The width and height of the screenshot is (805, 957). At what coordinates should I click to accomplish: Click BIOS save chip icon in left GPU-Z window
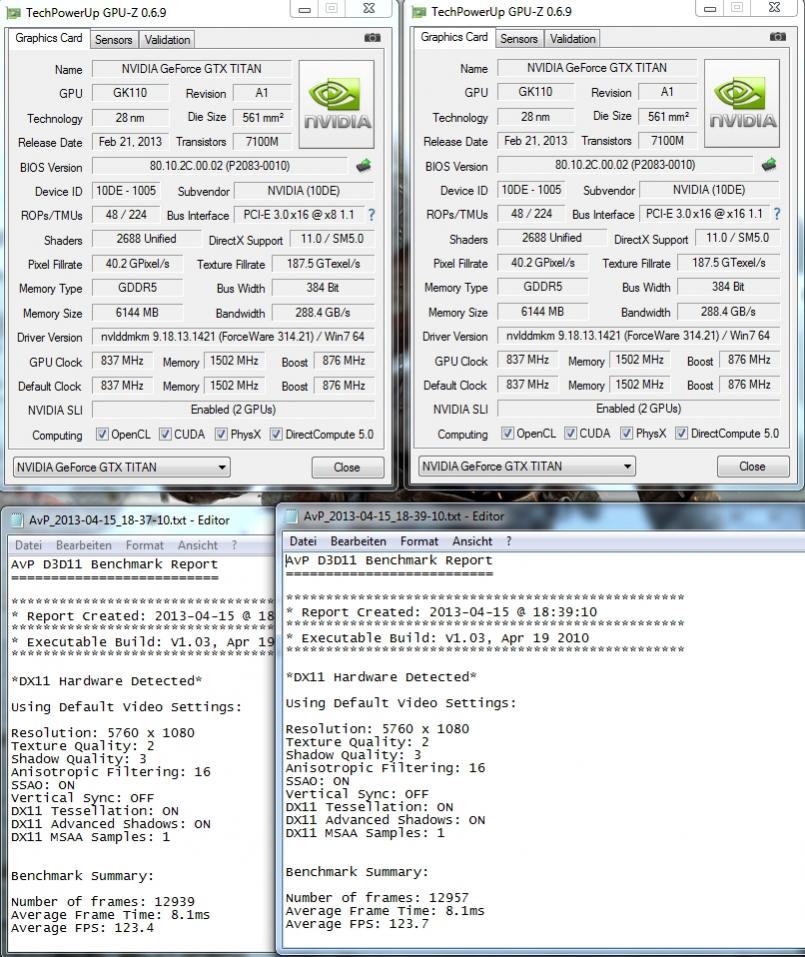tap(364, 165)
